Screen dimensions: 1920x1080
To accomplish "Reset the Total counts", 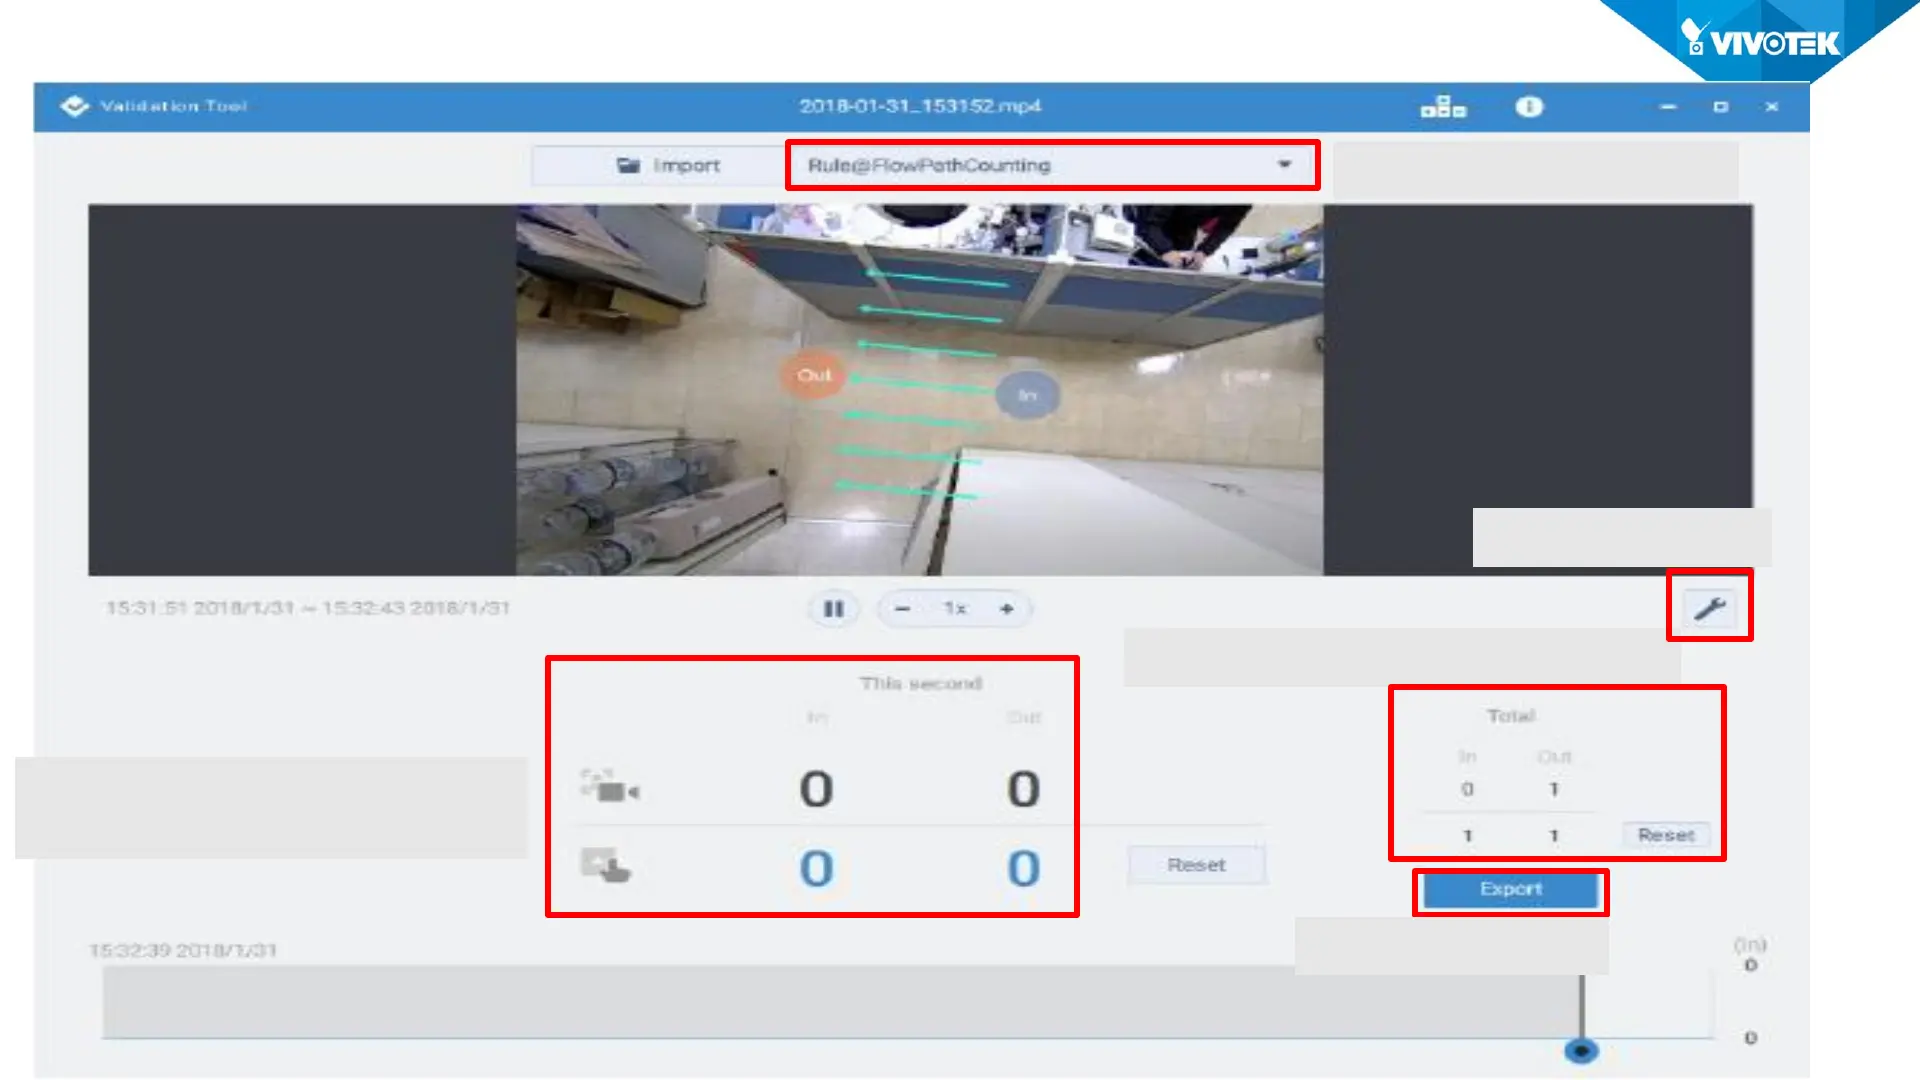I will point(1665,835).
